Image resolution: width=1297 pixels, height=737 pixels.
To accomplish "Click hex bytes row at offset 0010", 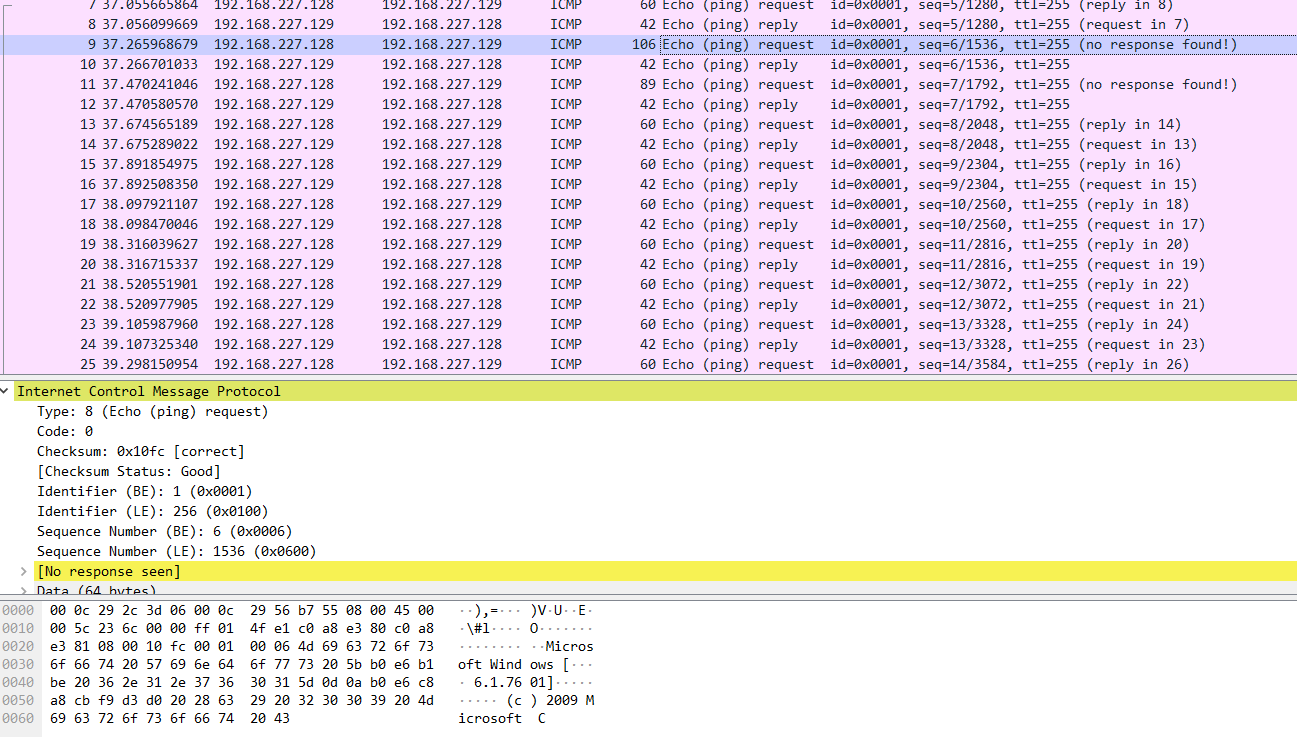I will point(242,628).
